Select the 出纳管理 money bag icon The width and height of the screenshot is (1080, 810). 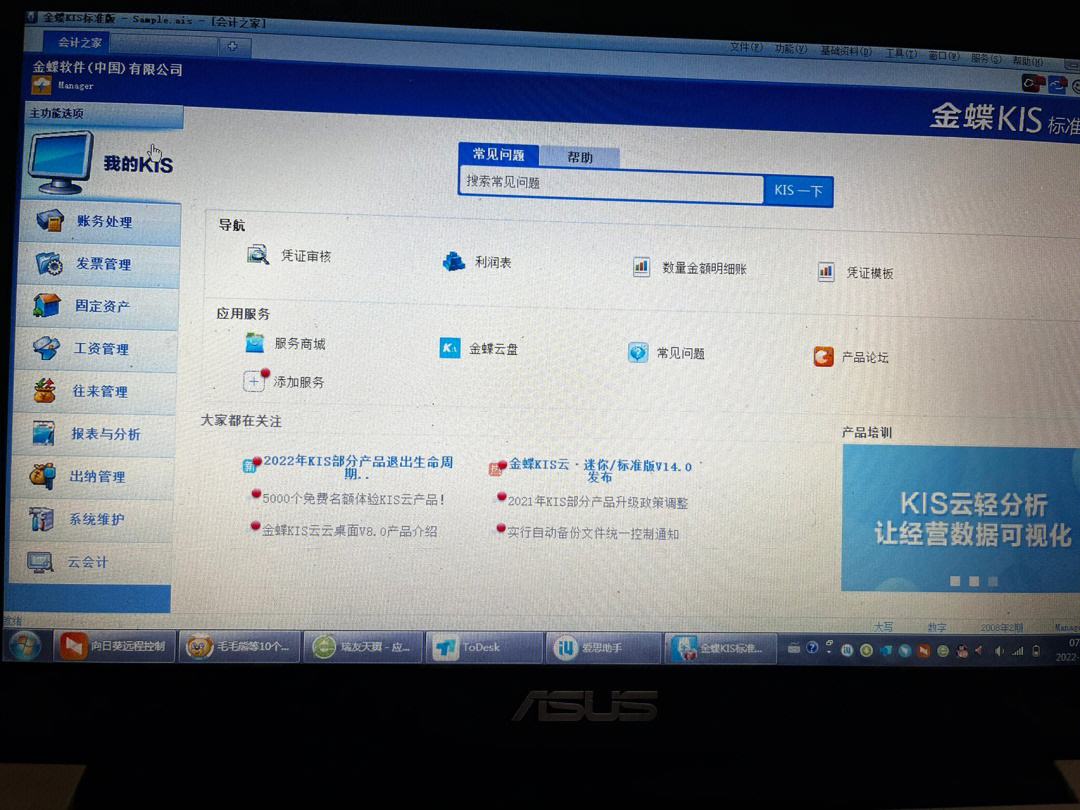(x=42, y=476)
